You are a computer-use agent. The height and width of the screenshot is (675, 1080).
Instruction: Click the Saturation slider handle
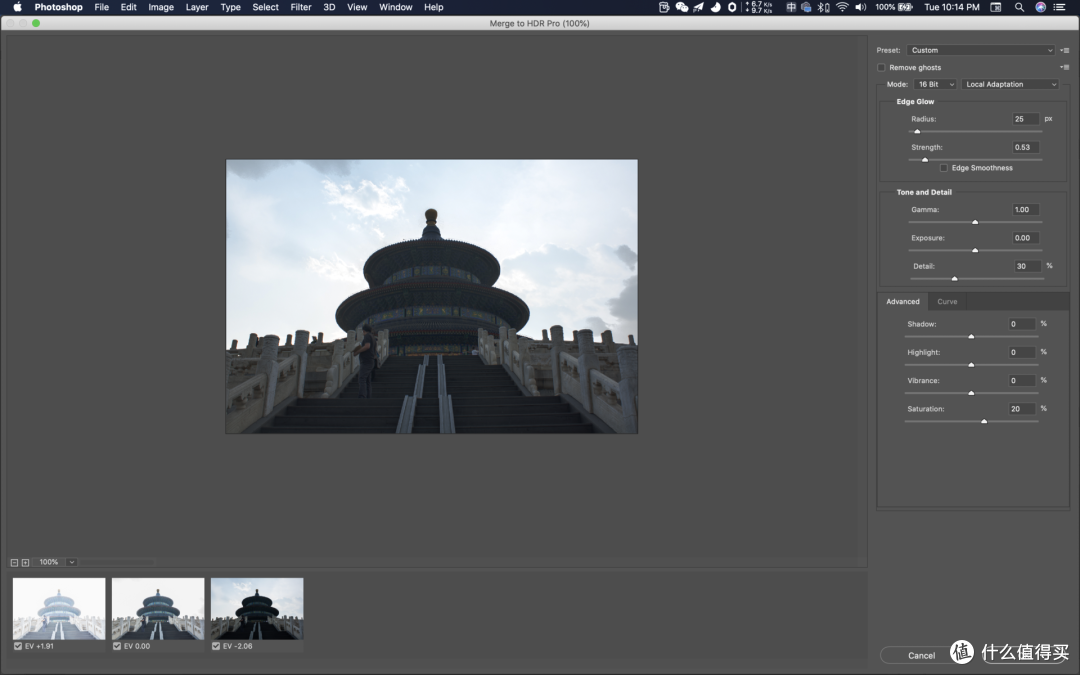[x=984, y=421]
